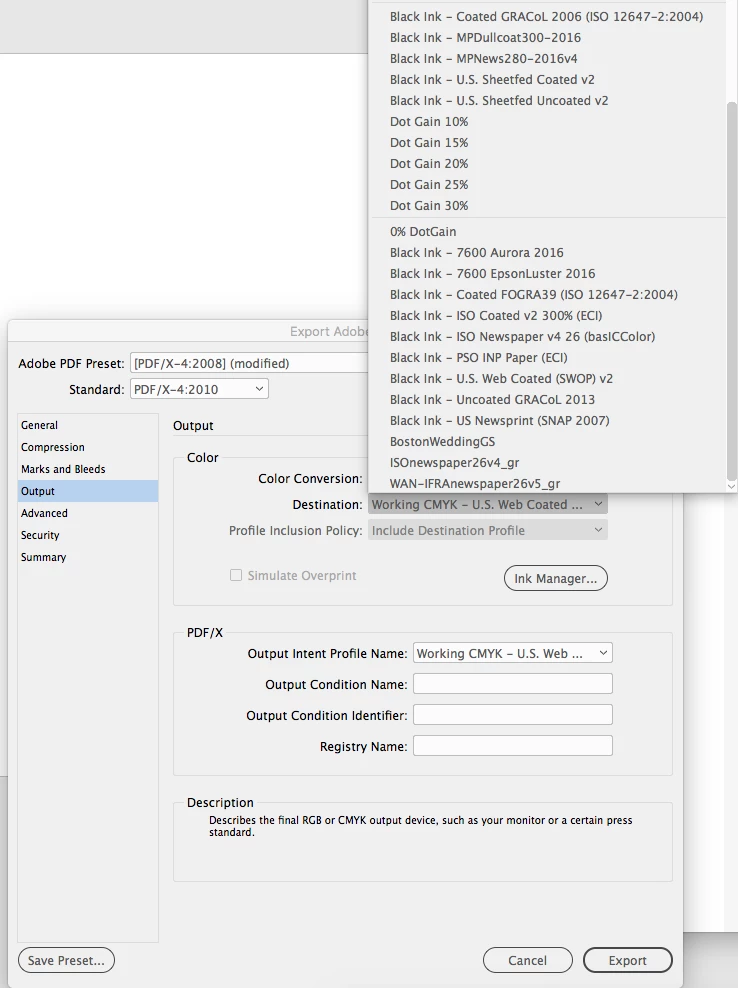The height and width of the screenshot is (988, 738).
Task: Click the Registry Name field
Action: pyautogui.click(x=512, y=746)
